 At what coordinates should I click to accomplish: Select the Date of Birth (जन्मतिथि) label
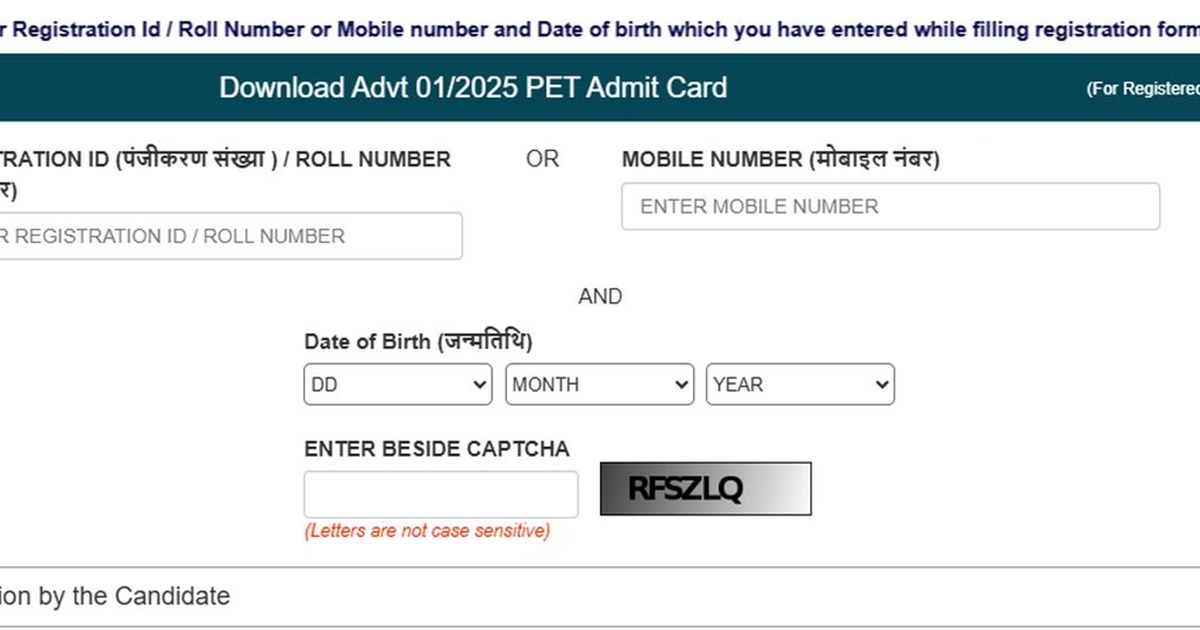pos(418,341)
